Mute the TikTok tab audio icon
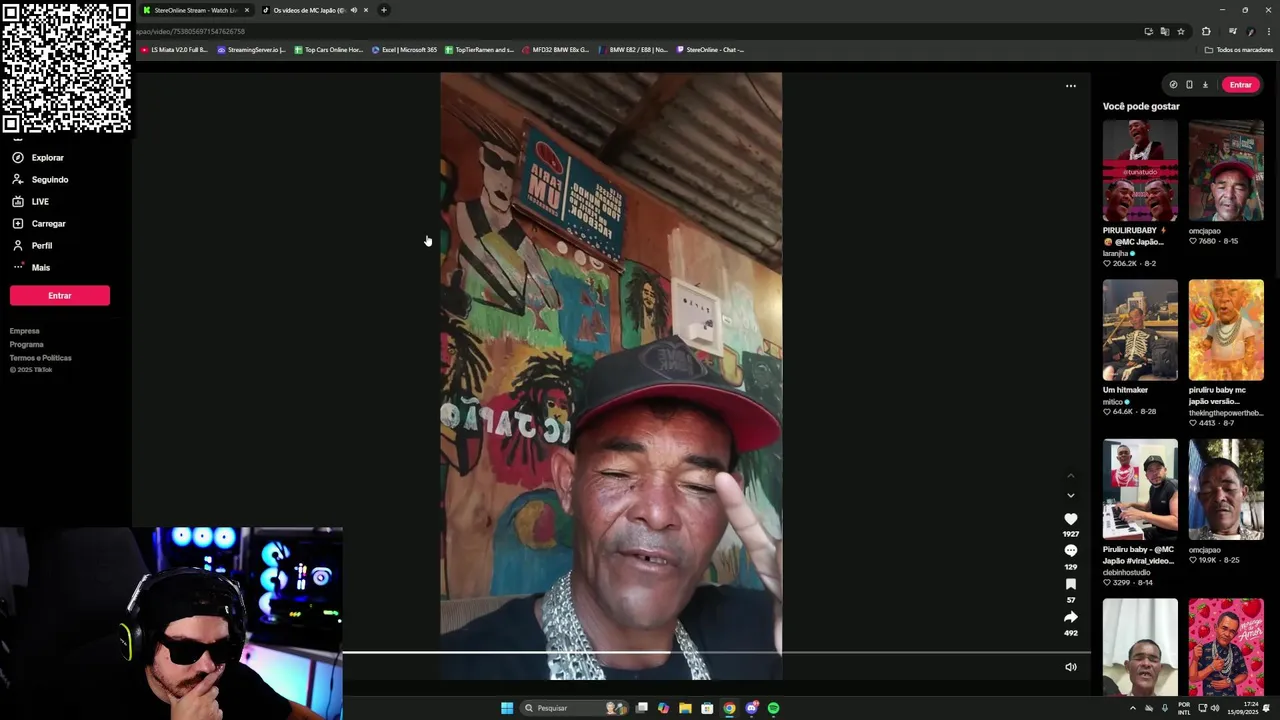 [354, 10]
